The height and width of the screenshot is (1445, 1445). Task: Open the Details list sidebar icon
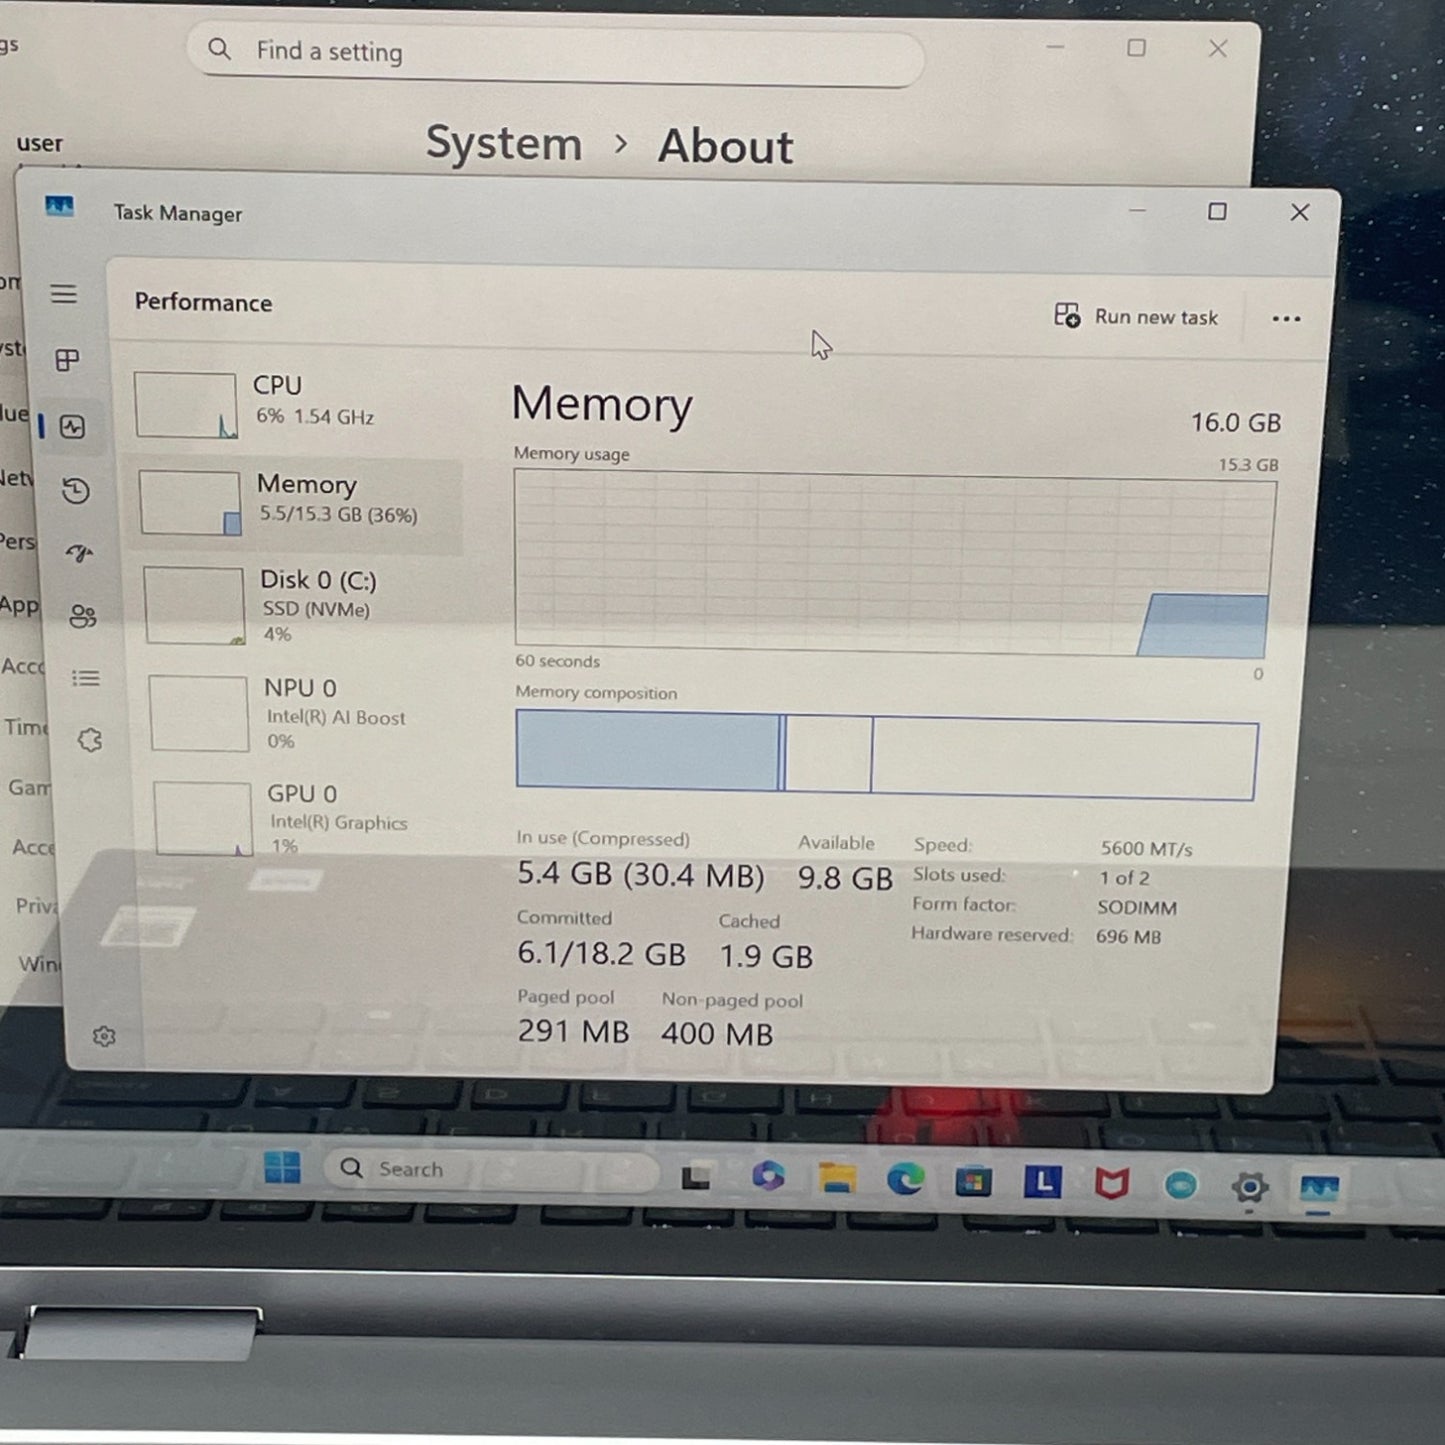86,679
